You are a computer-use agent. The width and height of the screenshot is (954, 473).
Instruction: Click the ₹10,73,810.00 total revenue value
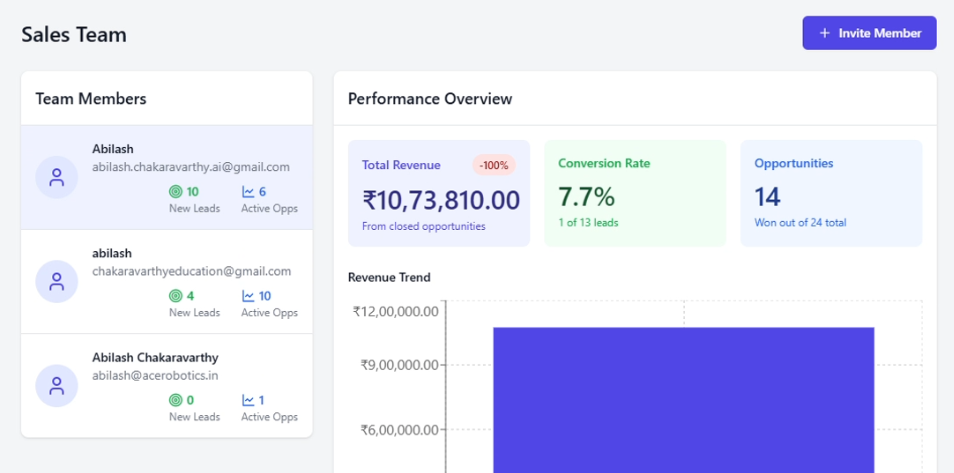(x=441, y=200)
